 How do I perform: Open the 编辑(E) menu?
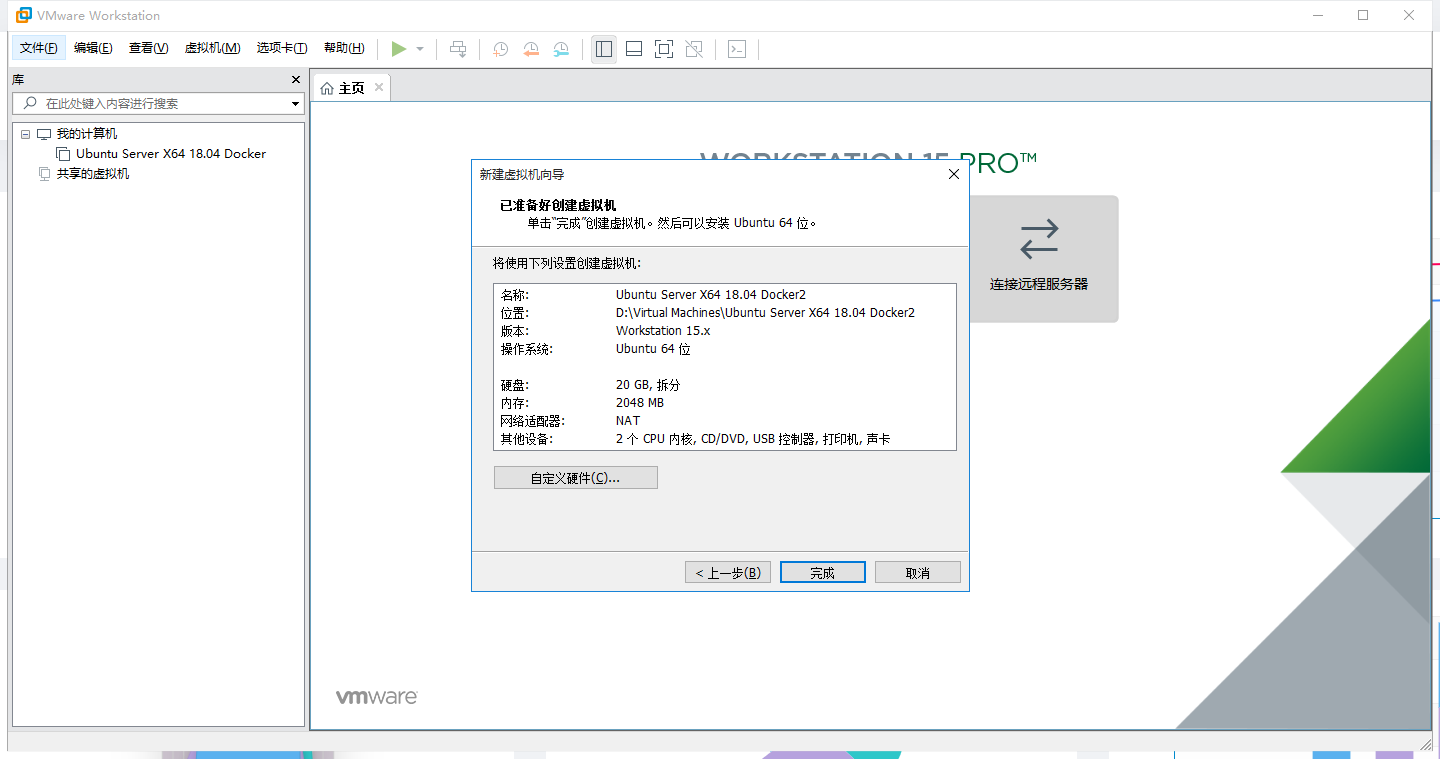(x=93, y=48)
